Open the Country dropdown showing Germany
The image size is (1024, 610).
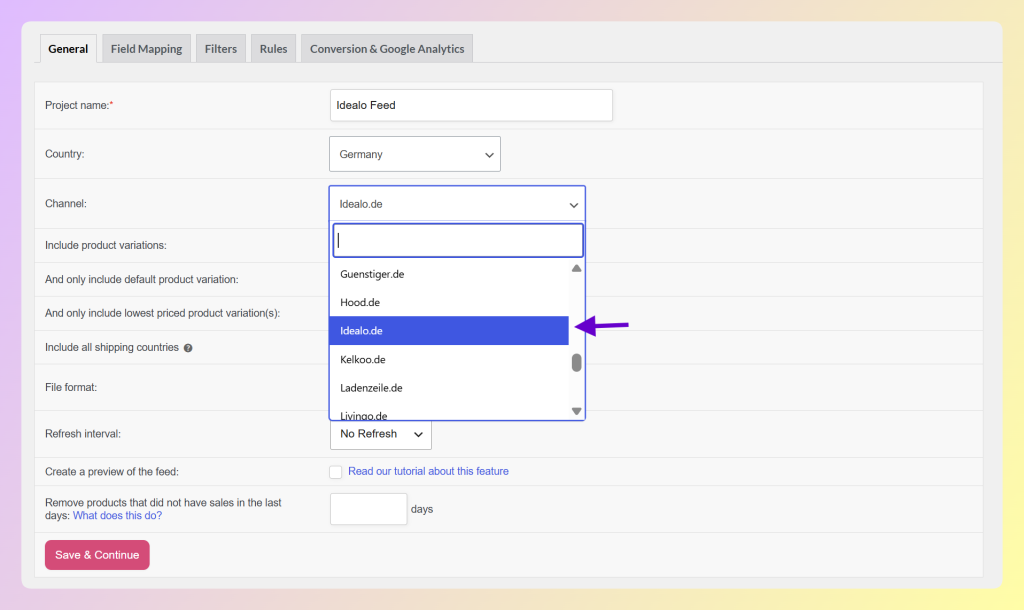pyautogui.click(x=415, y=154)
